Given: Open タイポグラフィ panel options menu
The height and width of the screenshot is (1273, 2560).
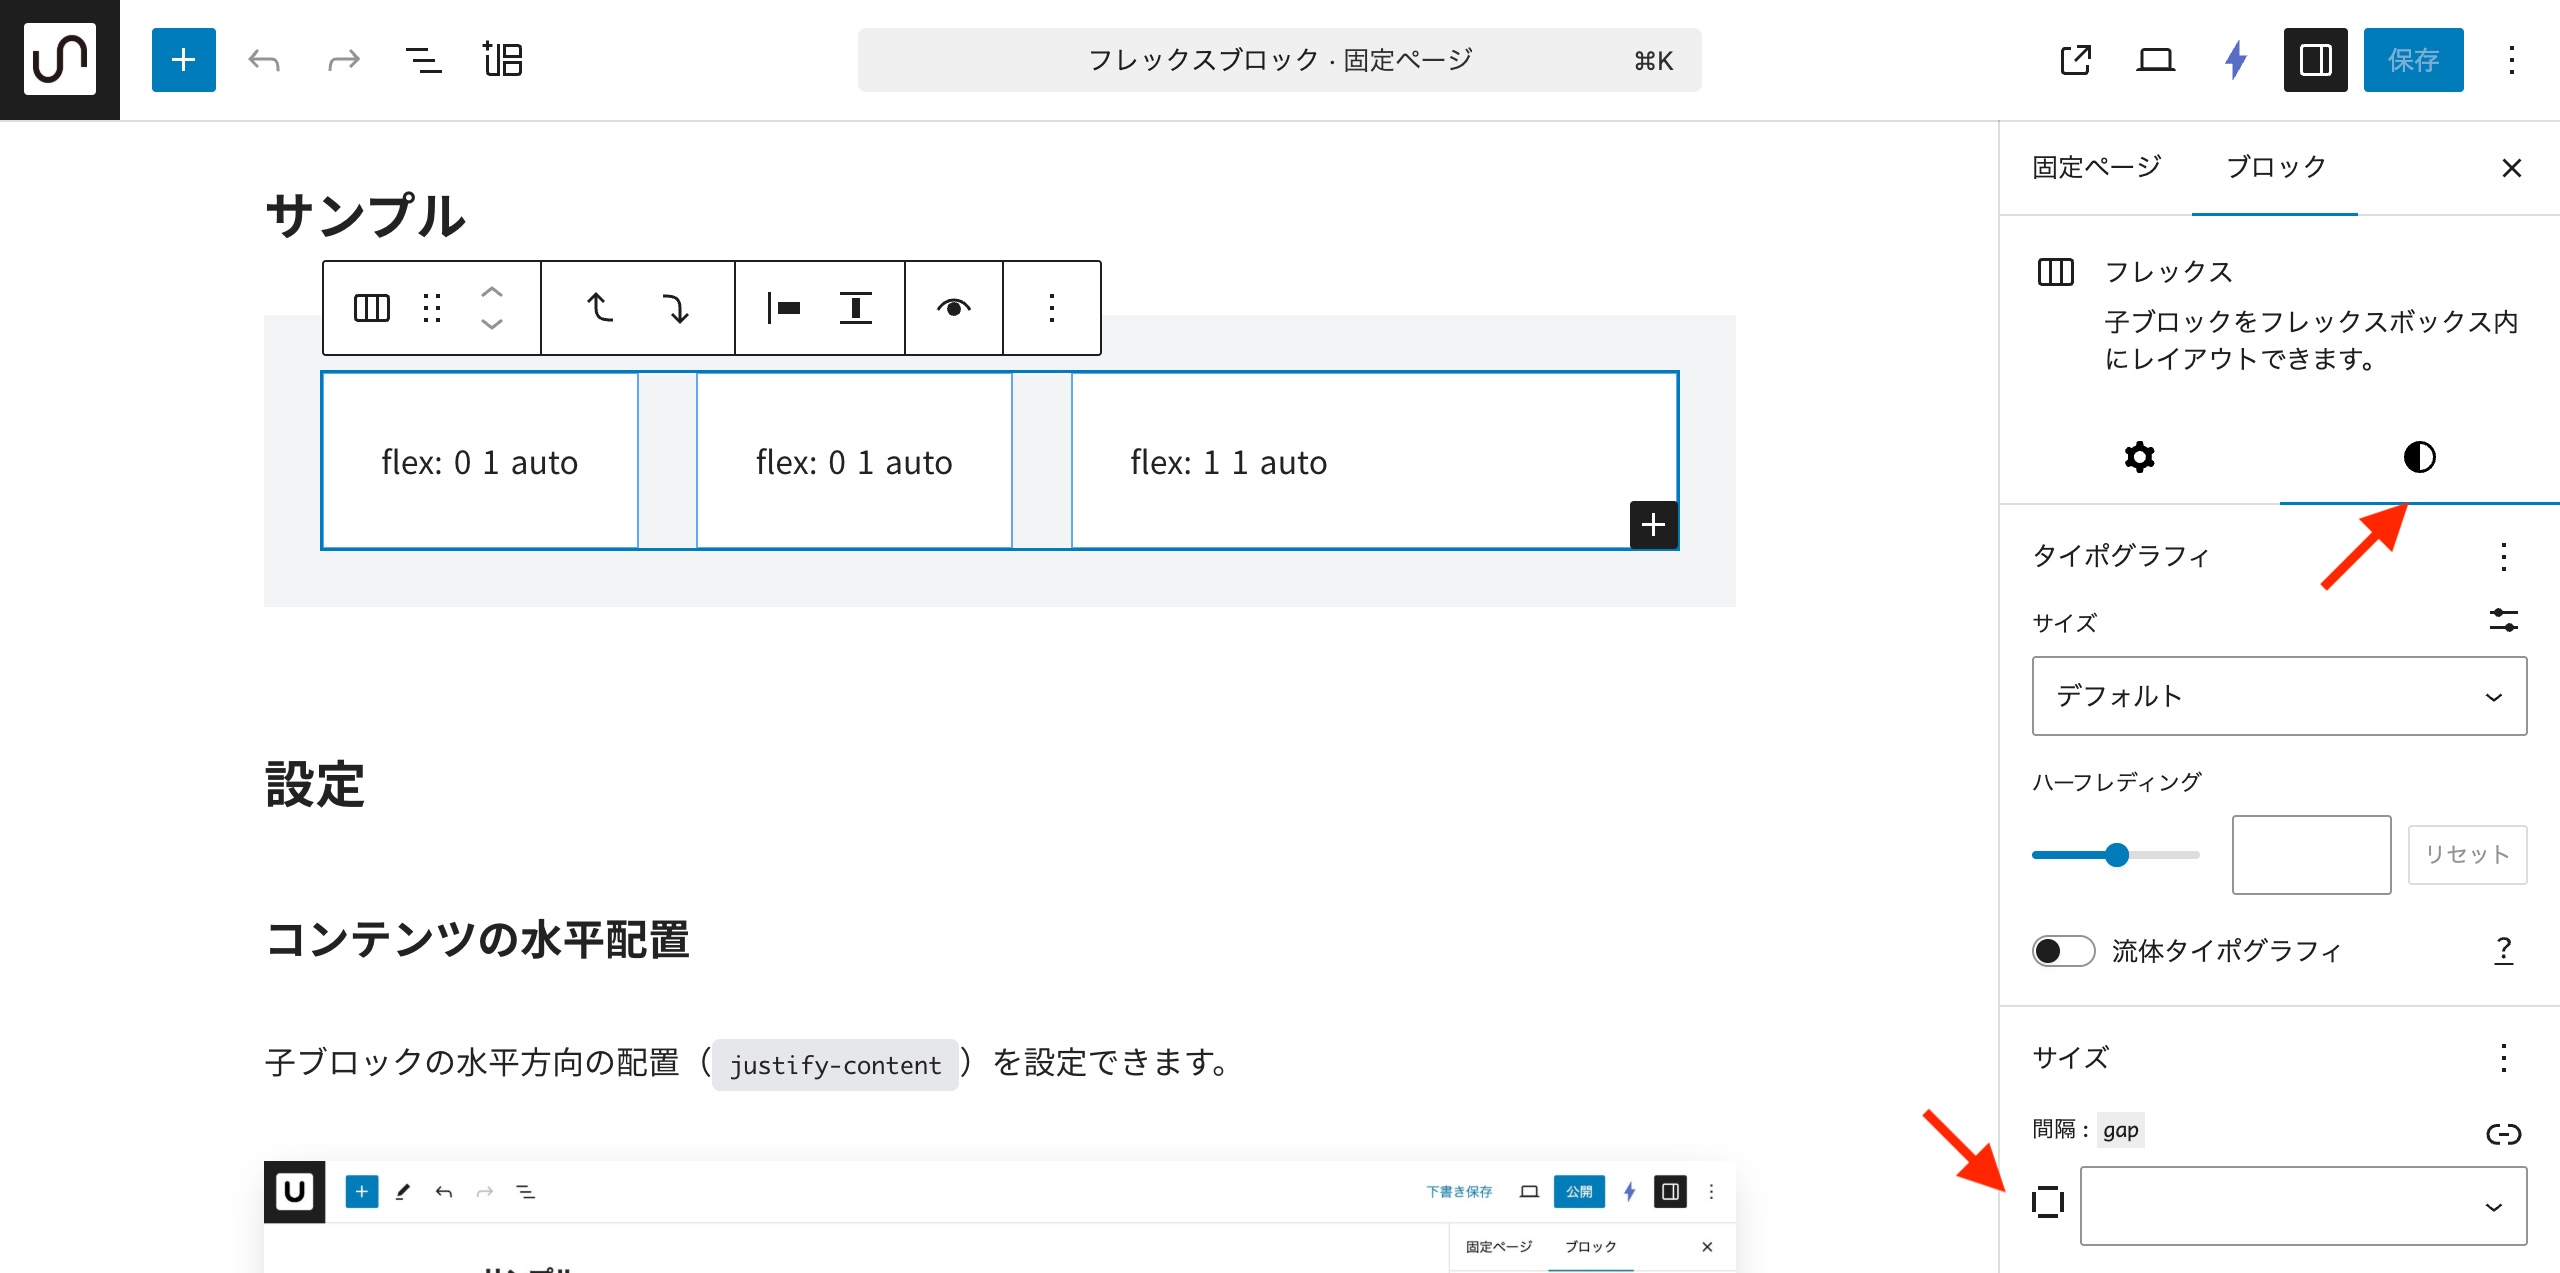Looking at the screenshot, I should coord(2503,556).
